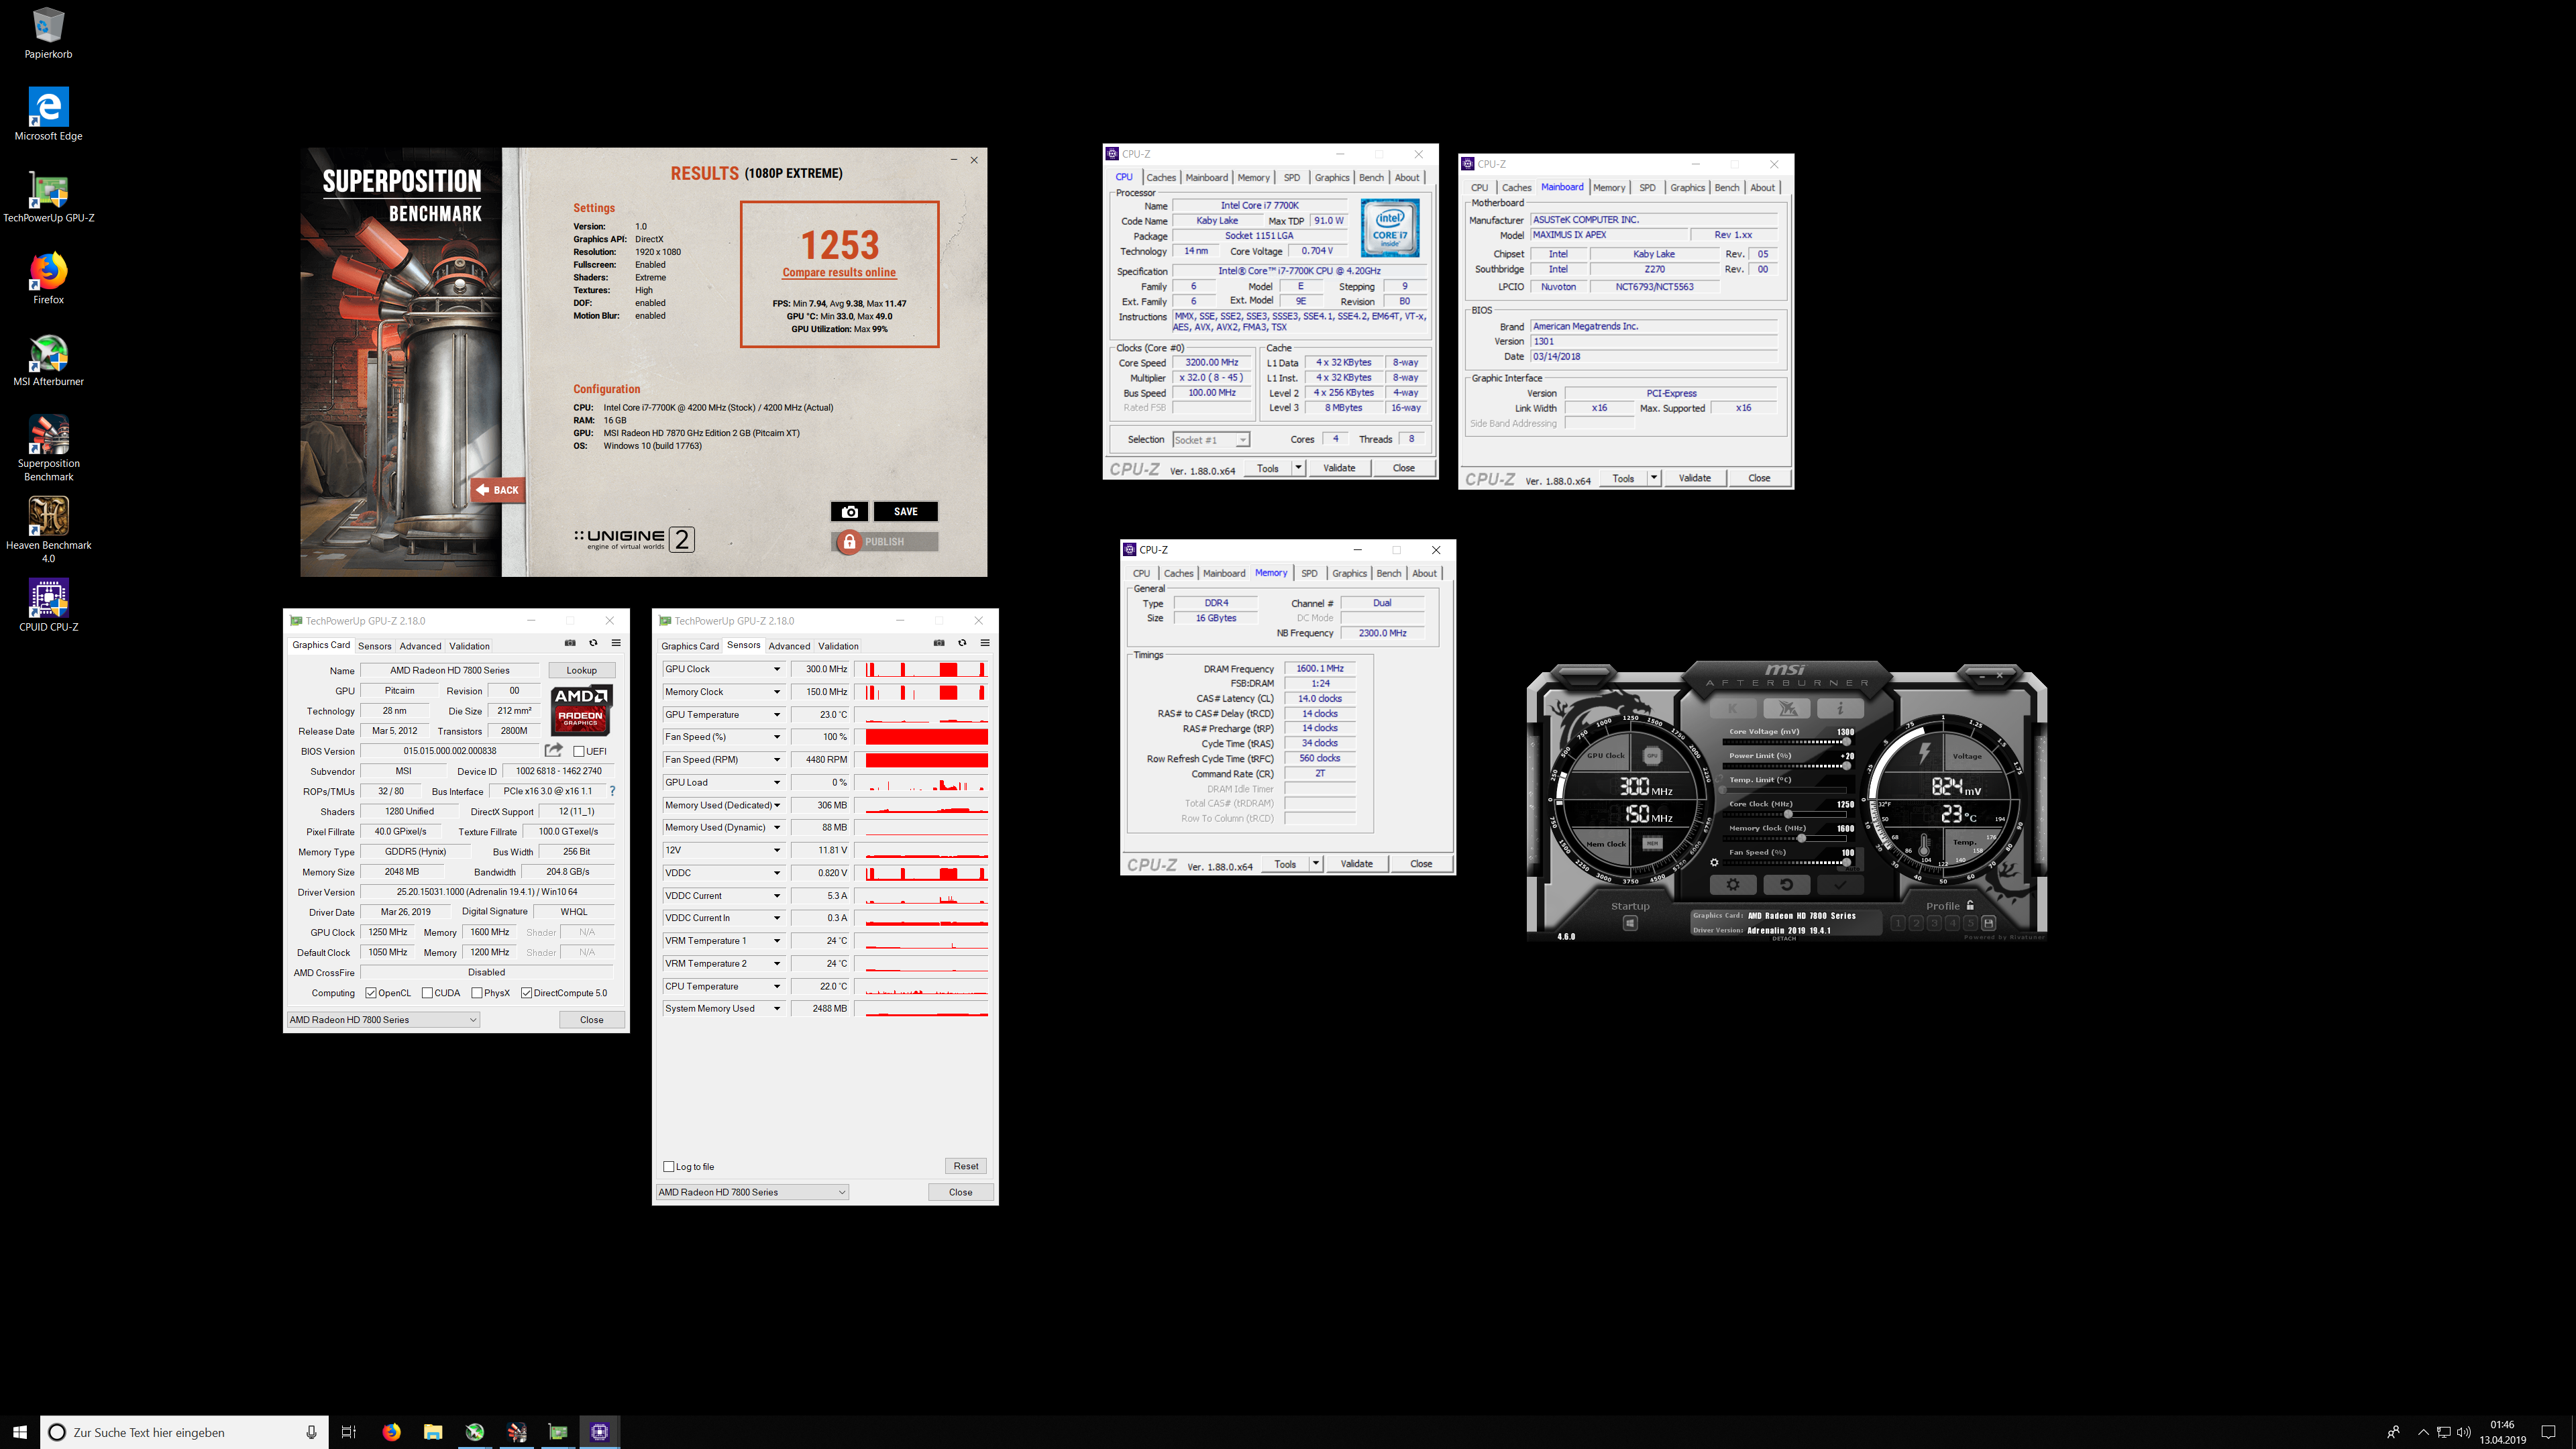Click Validate in CPU-Z Mainboard window
The image size is (2576, 1449).
pos(1694,478)
